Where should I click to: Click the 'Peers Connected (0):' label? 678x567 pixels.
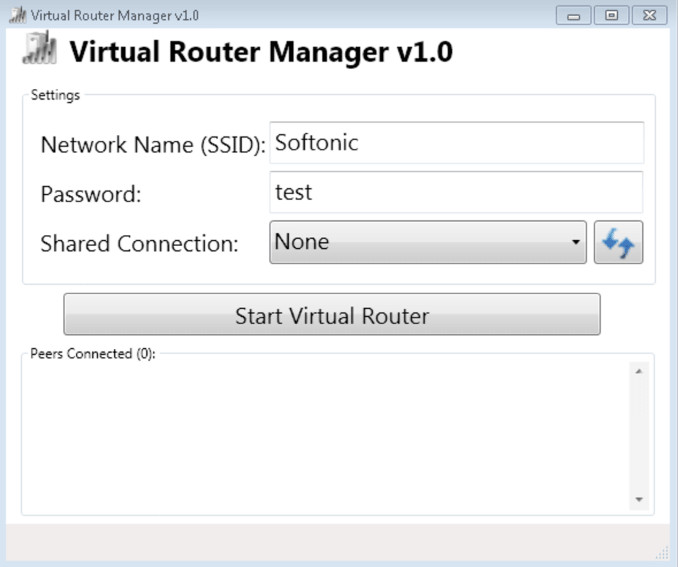[93, 354]
